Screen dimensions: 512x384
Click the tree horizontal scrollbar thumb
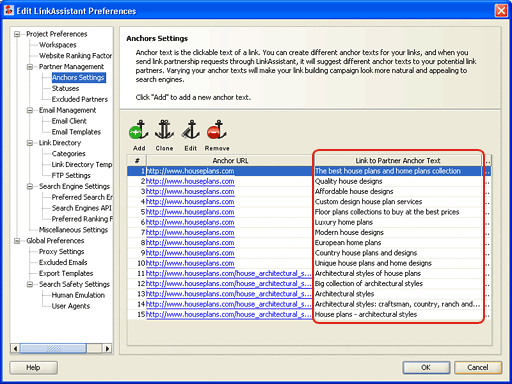tap(53, 349)
